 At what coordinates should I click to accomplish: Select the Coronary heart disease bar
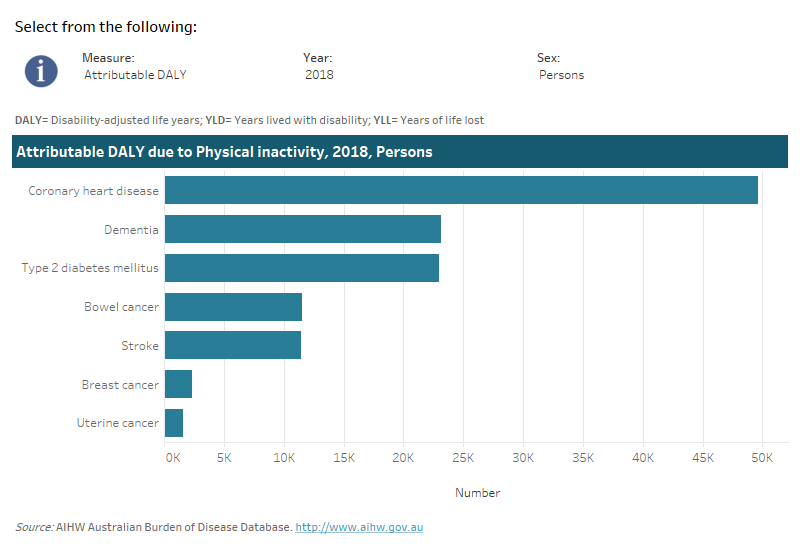pyautogui.click(x=461, y=190)
